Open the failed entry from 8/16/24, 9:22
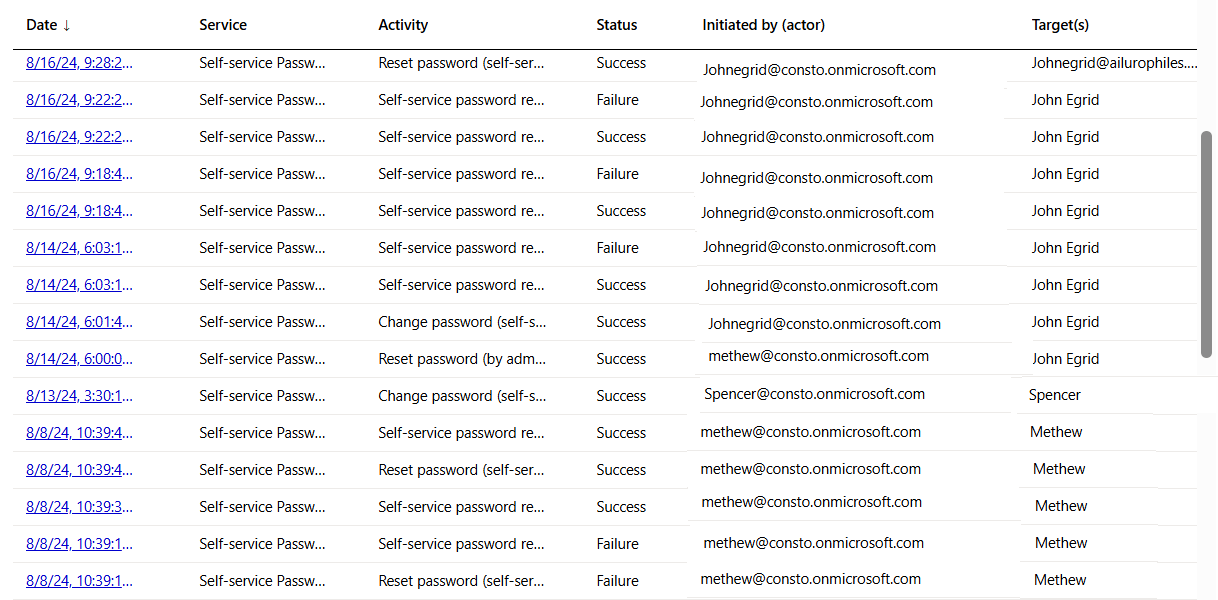Viewport: 1218px width, 600px height. [x=79, y=99]
